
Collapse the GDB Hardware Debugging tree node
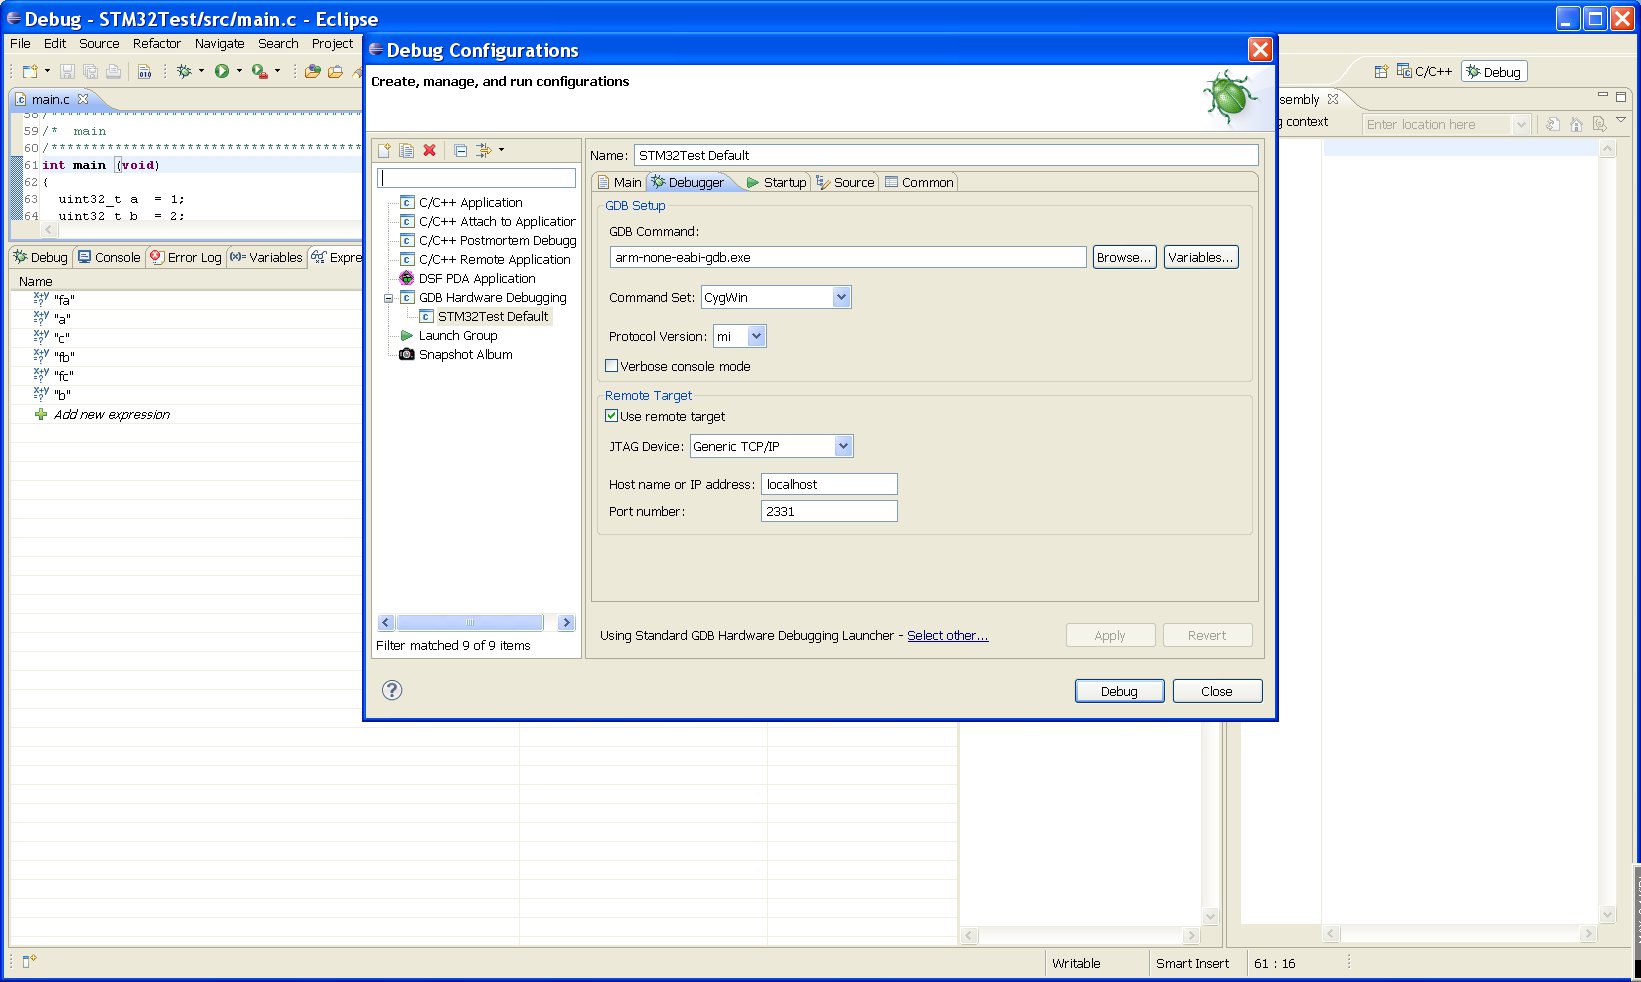[x=389, y=298]
